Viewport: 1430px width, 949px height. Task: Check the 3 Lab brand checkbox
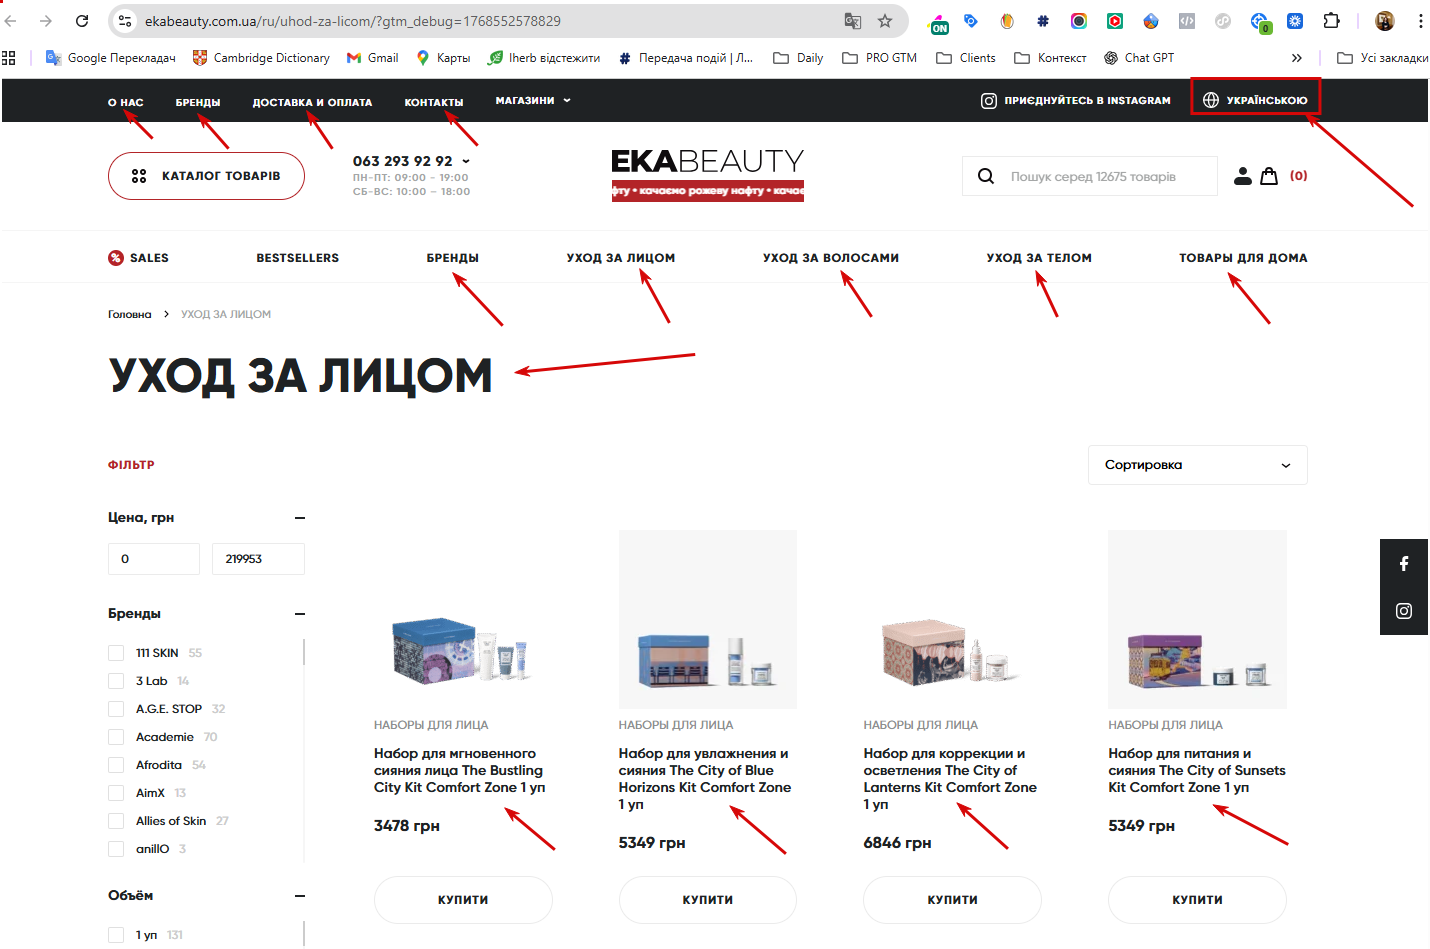(x=115, y=681)
